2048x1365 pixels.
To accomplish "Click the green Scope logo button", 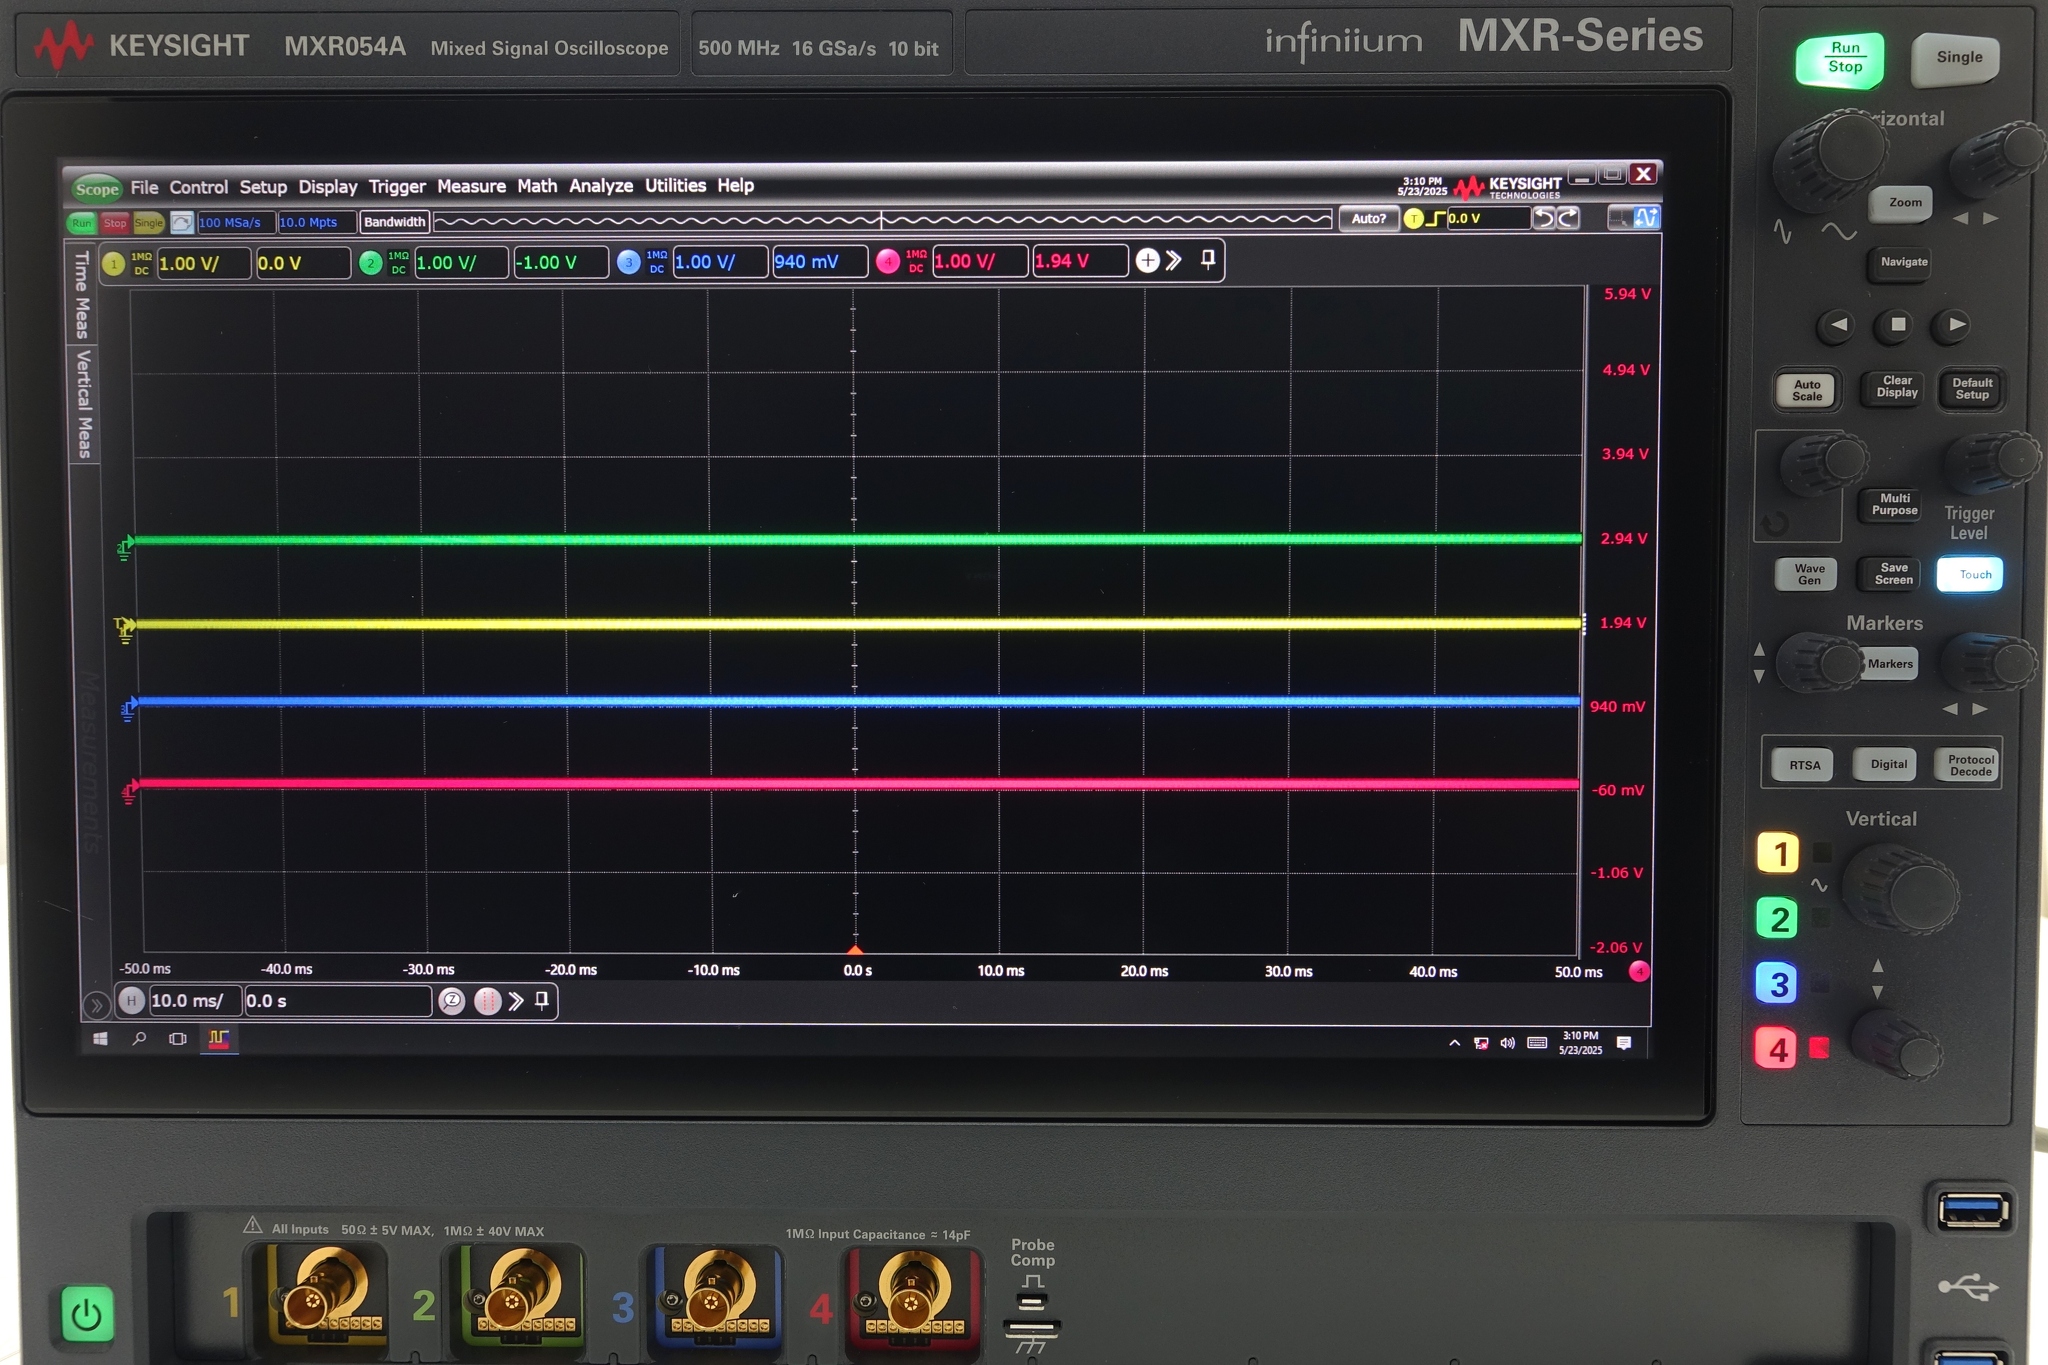I will pyautogui.click(x=96, y=188).
